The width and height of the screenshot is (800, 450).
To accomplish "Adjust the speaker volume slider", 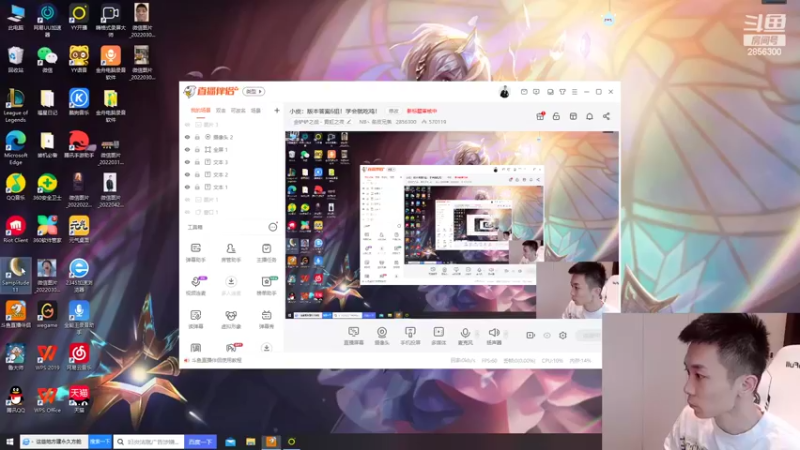I will click(x=506, y=335).
